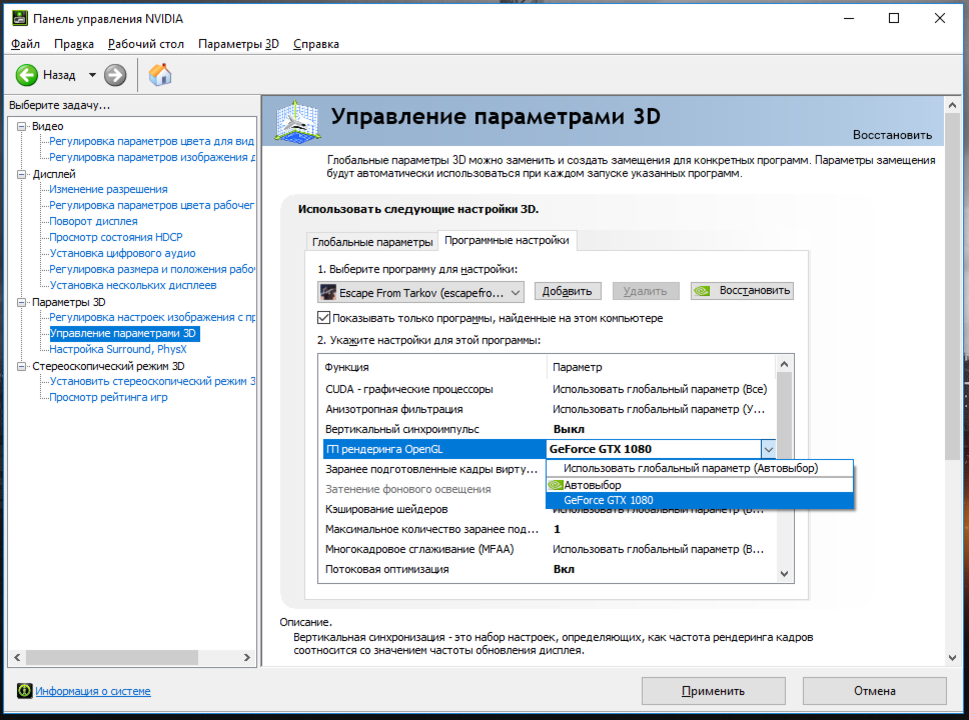Viewport: 969px width, 720px height.
Task: Switch to Глобальные параметры tab
Action: (x=372, y=242)
